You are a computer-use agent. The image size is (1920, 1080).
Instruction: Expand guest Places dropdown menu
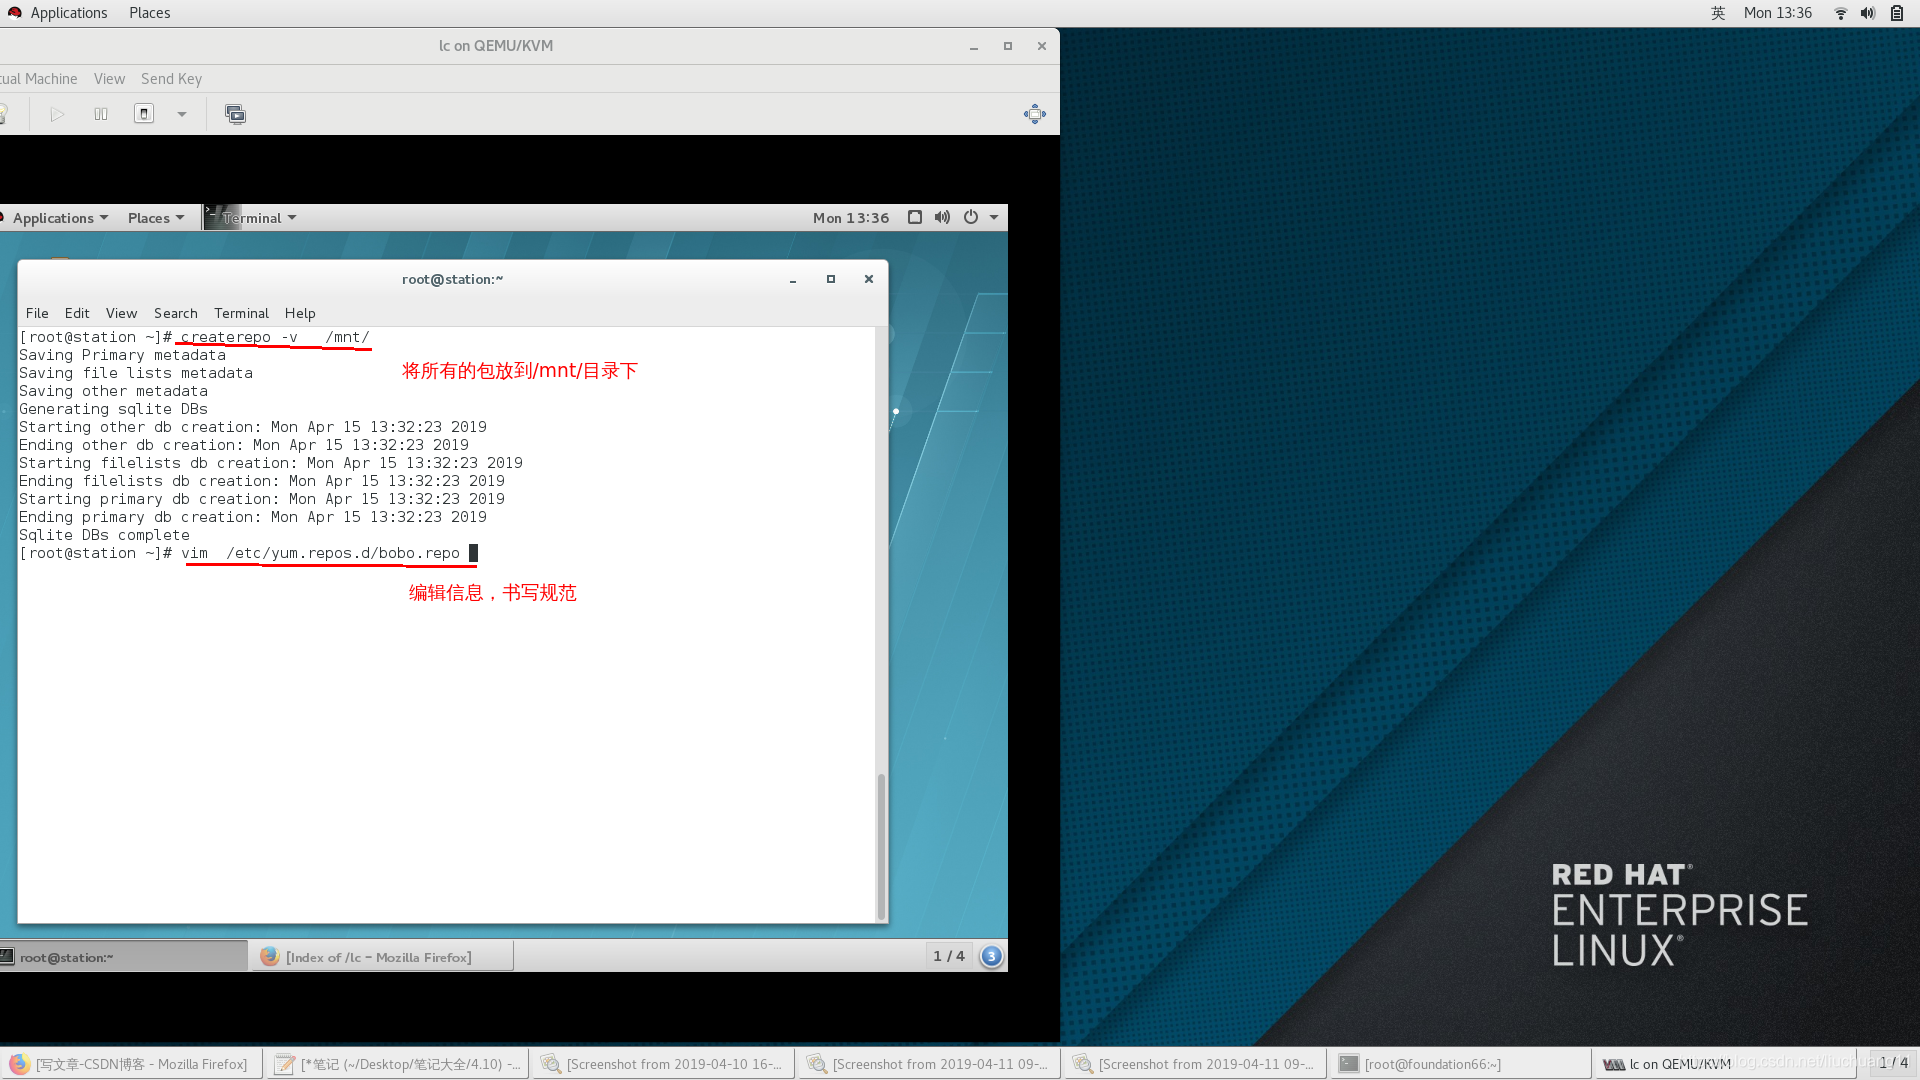coord(156,218)
